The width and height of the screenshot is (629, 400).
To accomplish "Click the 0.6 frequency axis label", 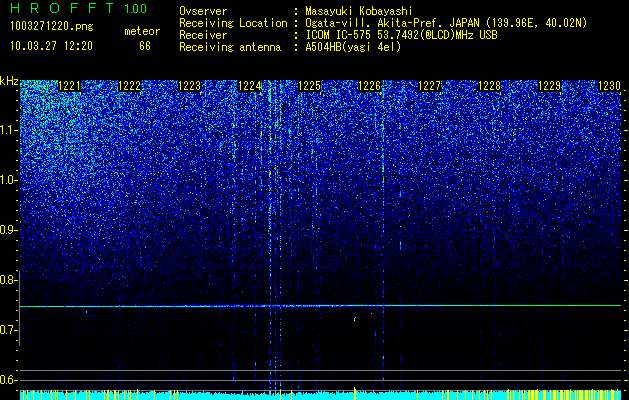I will coord(8,380).
